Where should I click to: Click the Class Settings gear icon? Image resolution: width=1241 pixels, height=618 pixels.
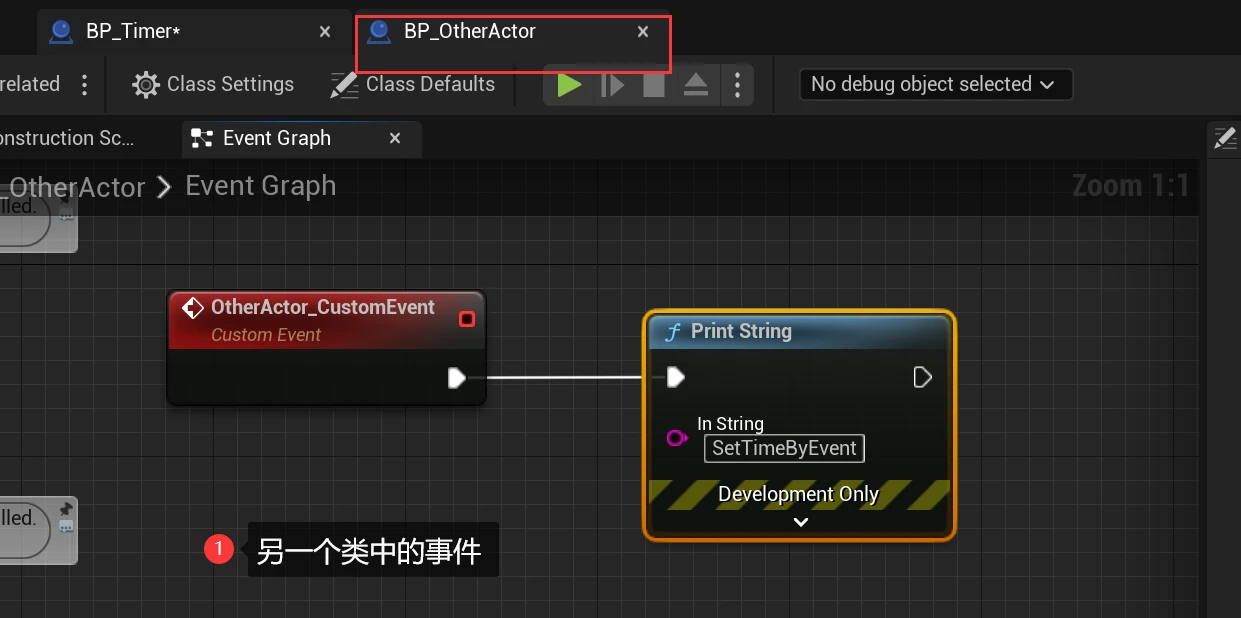146,85
